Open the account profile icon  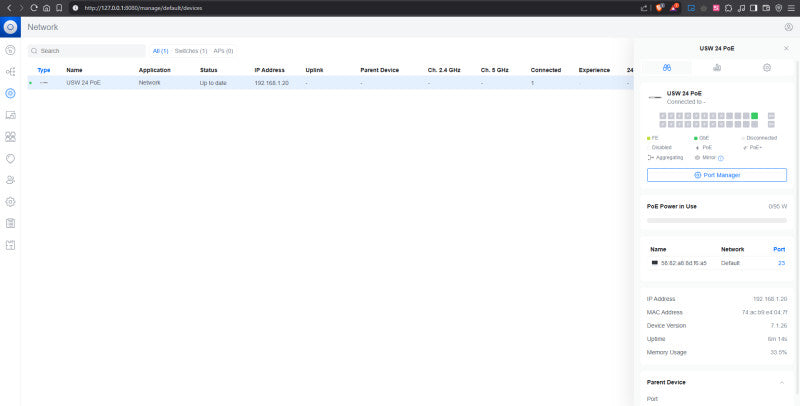788,27
